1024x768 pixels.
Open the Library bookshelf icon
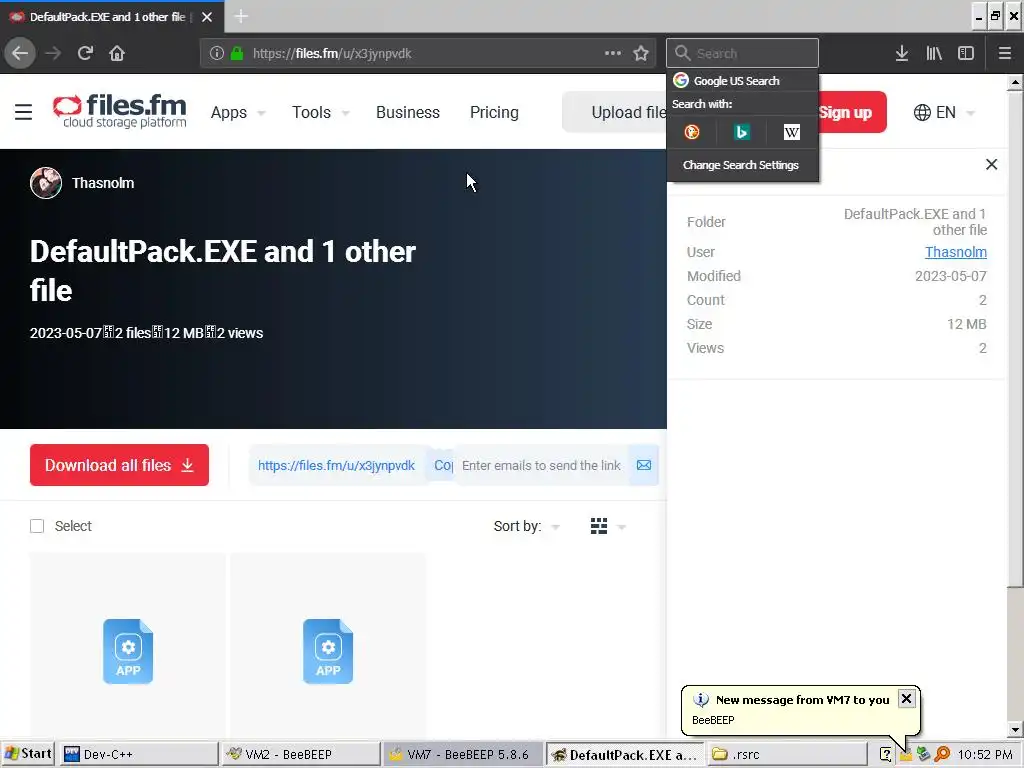click(934, 53)
